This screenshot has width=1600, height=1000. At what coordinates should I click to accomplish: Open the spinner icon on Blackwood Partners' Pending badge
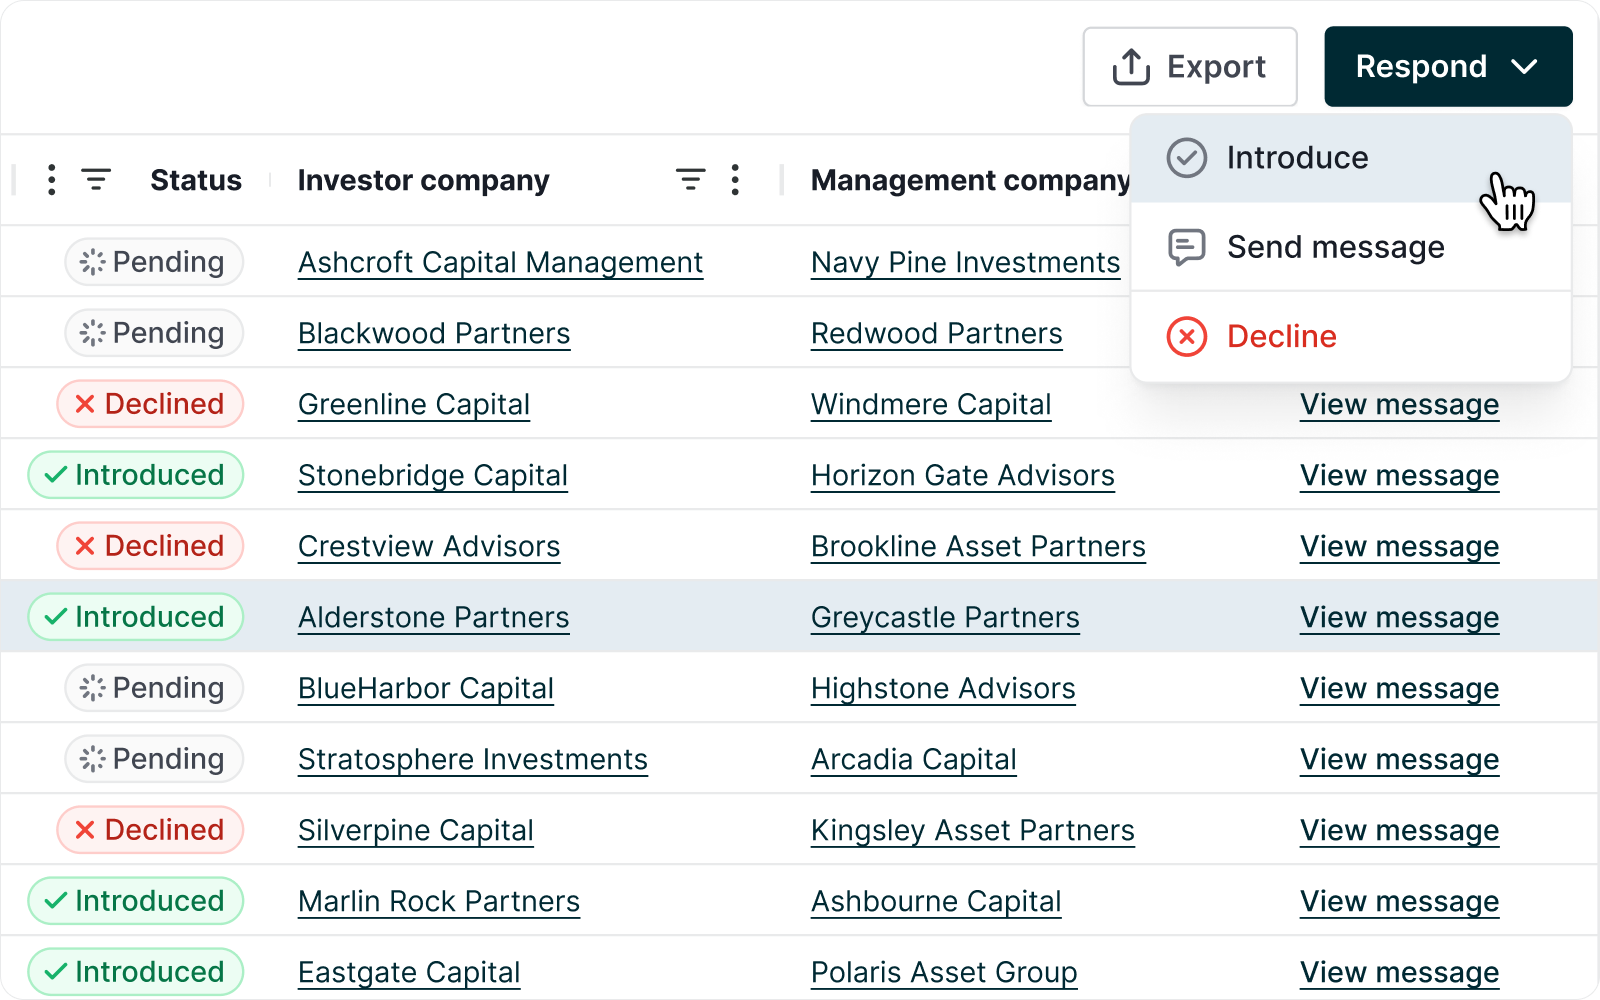coord(91,333)
